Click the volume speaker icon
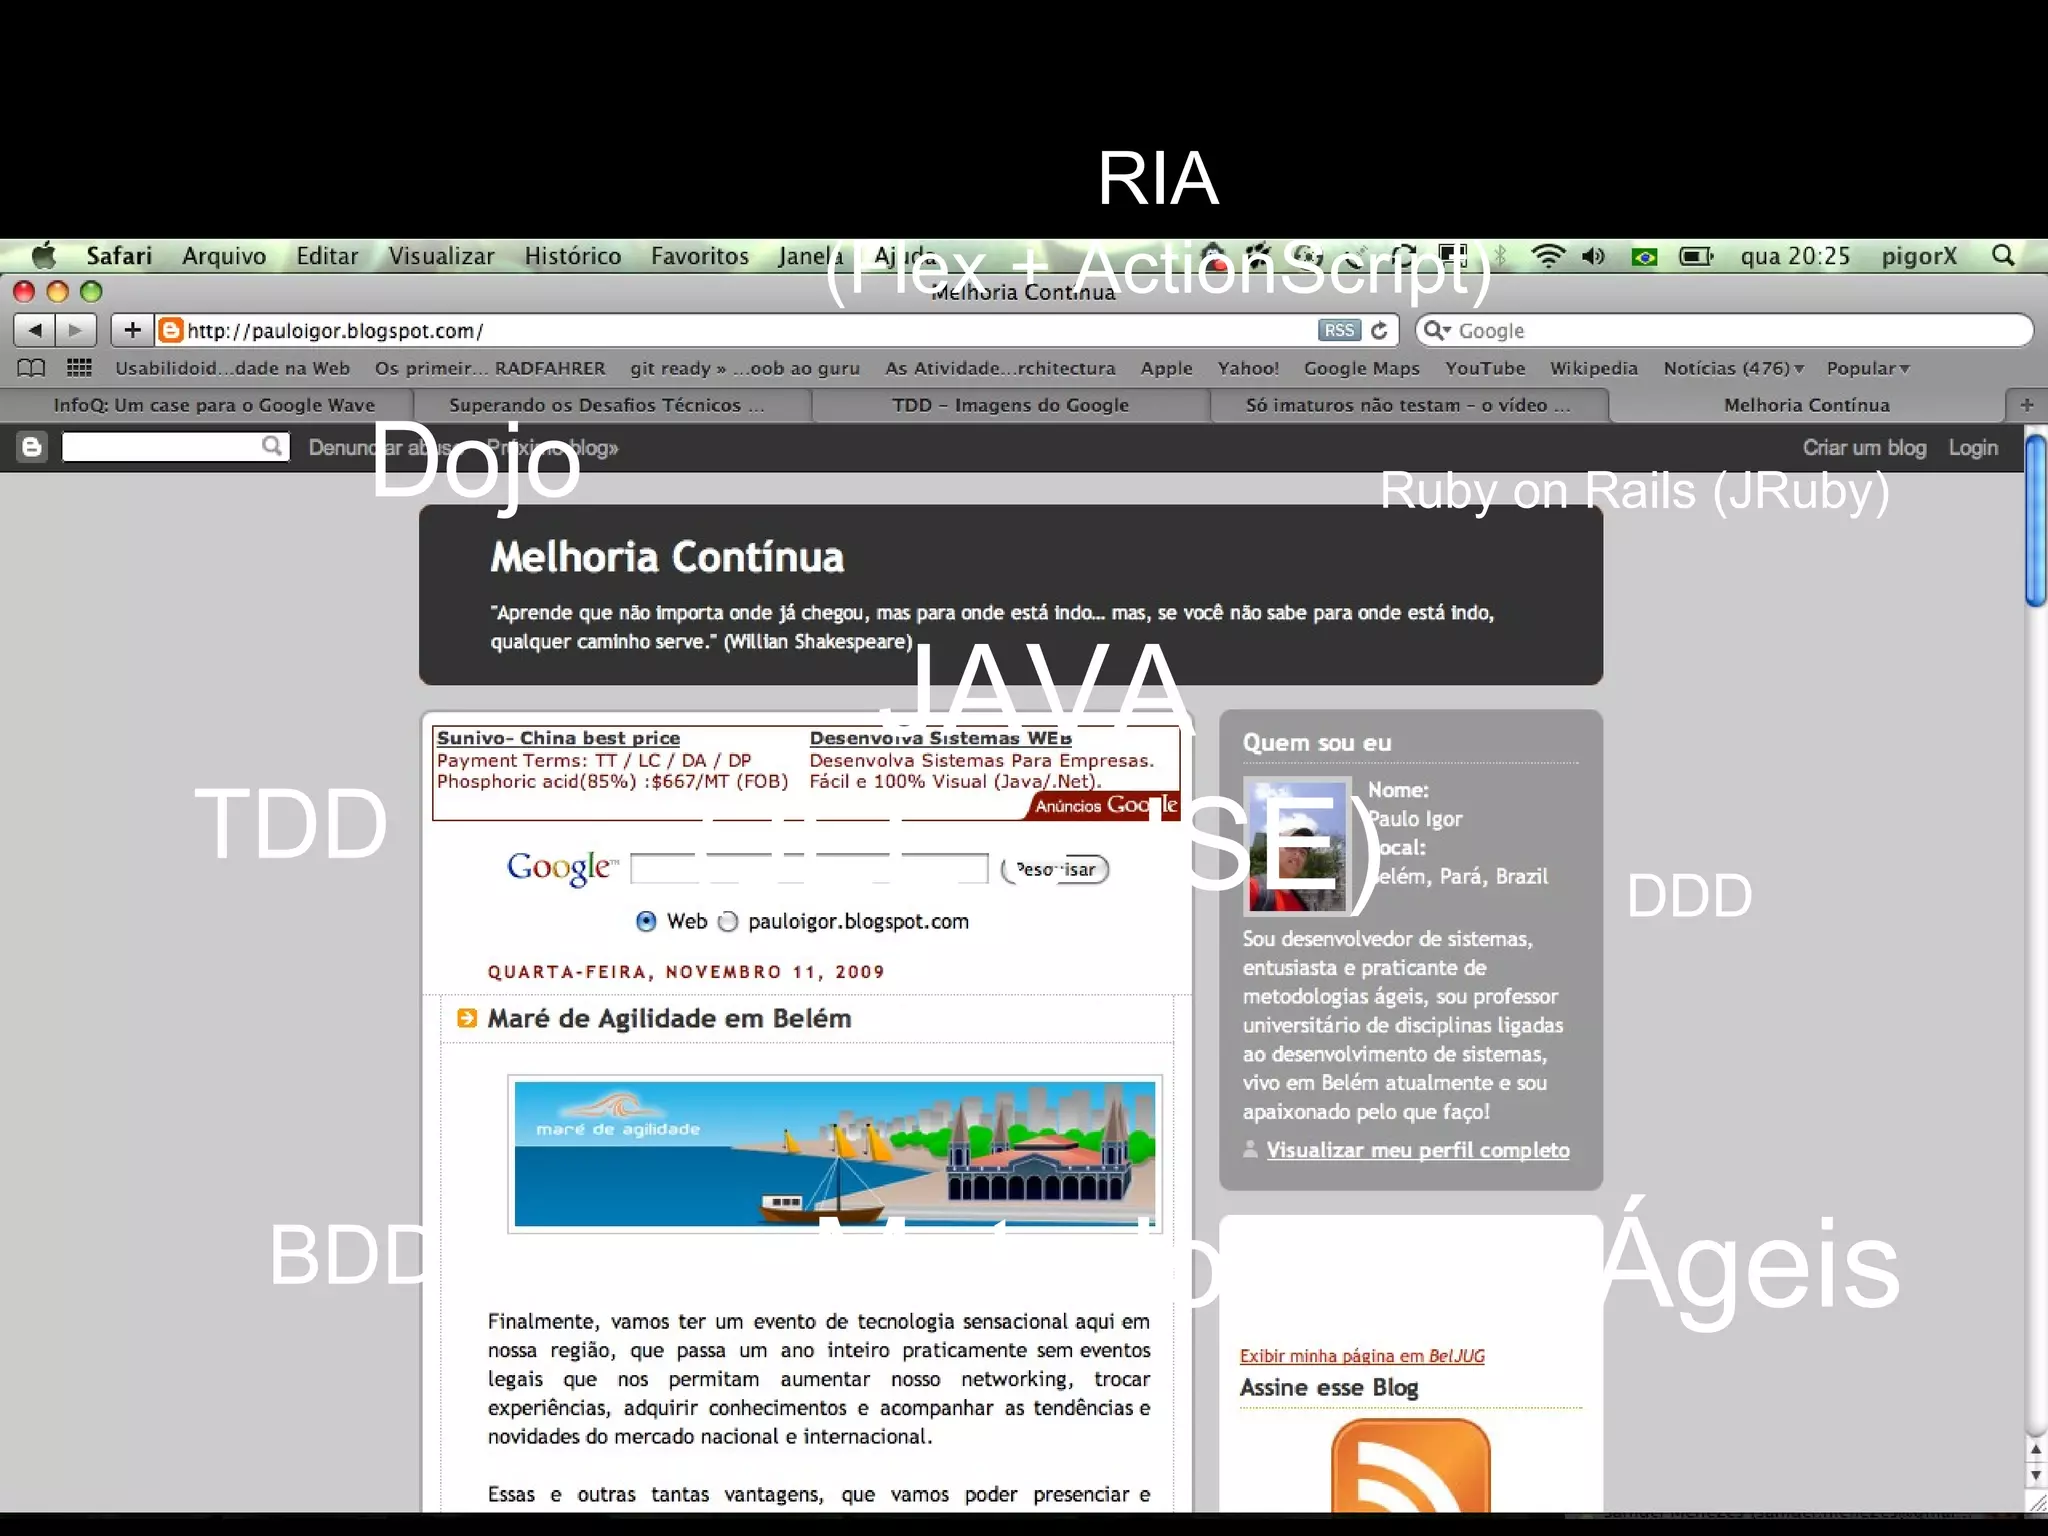The height and width of the screenshot is (1536, 2048). pos(1594,256)
